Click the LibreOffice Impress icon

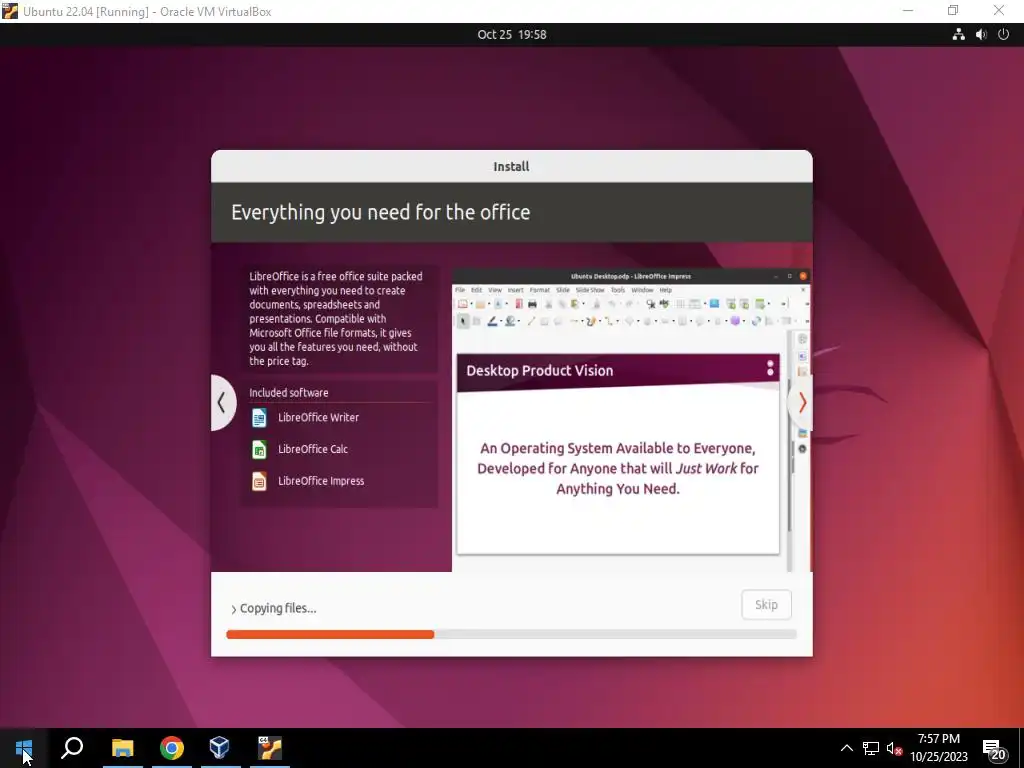click(x=259, y=481)
